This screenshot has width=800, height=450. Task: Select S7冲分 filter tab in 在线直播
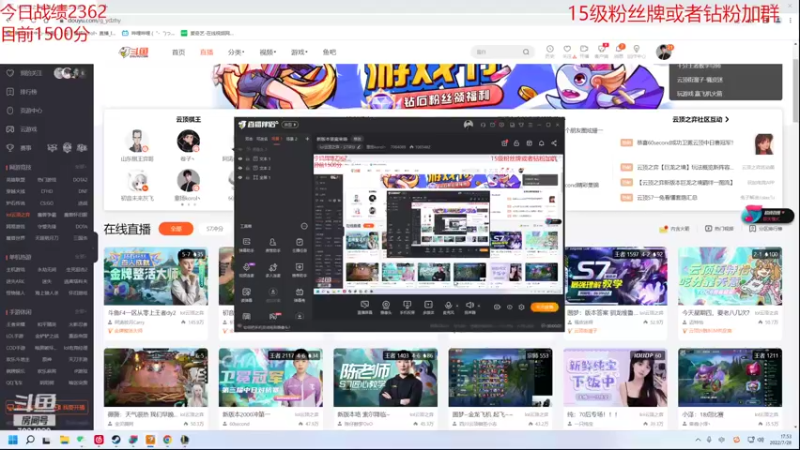point(215,229)
